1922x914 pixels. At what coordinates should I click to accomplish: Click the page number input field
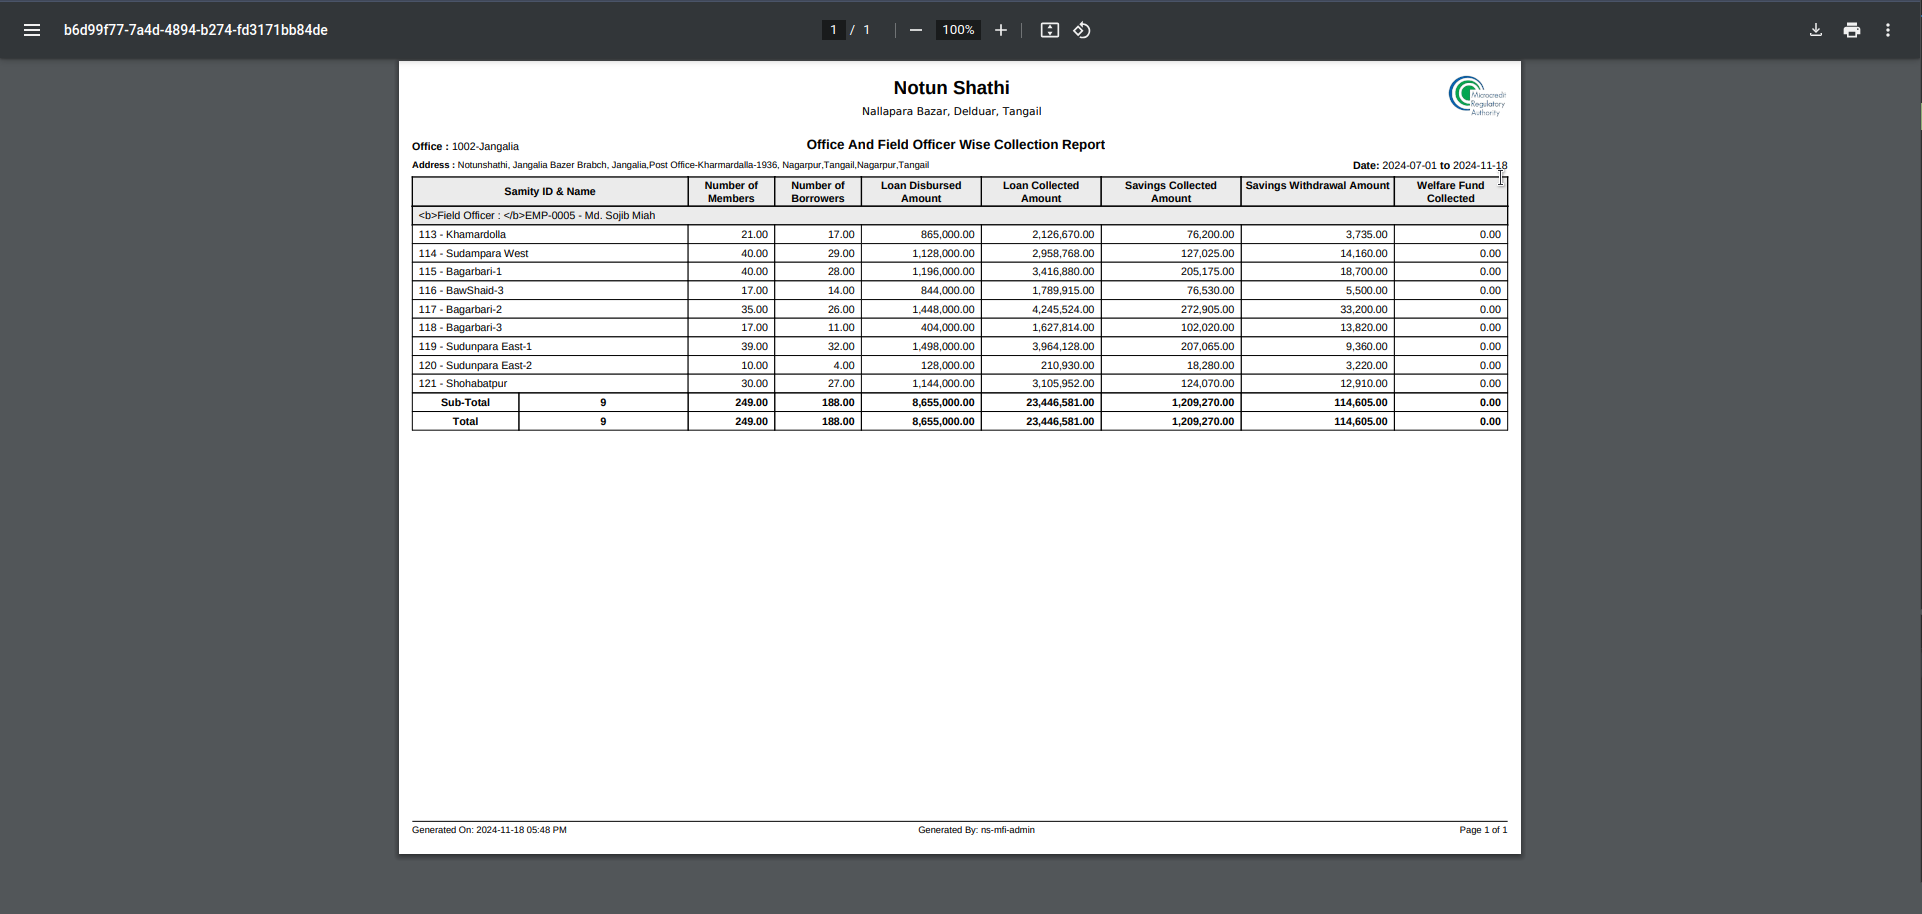(833, 30)
